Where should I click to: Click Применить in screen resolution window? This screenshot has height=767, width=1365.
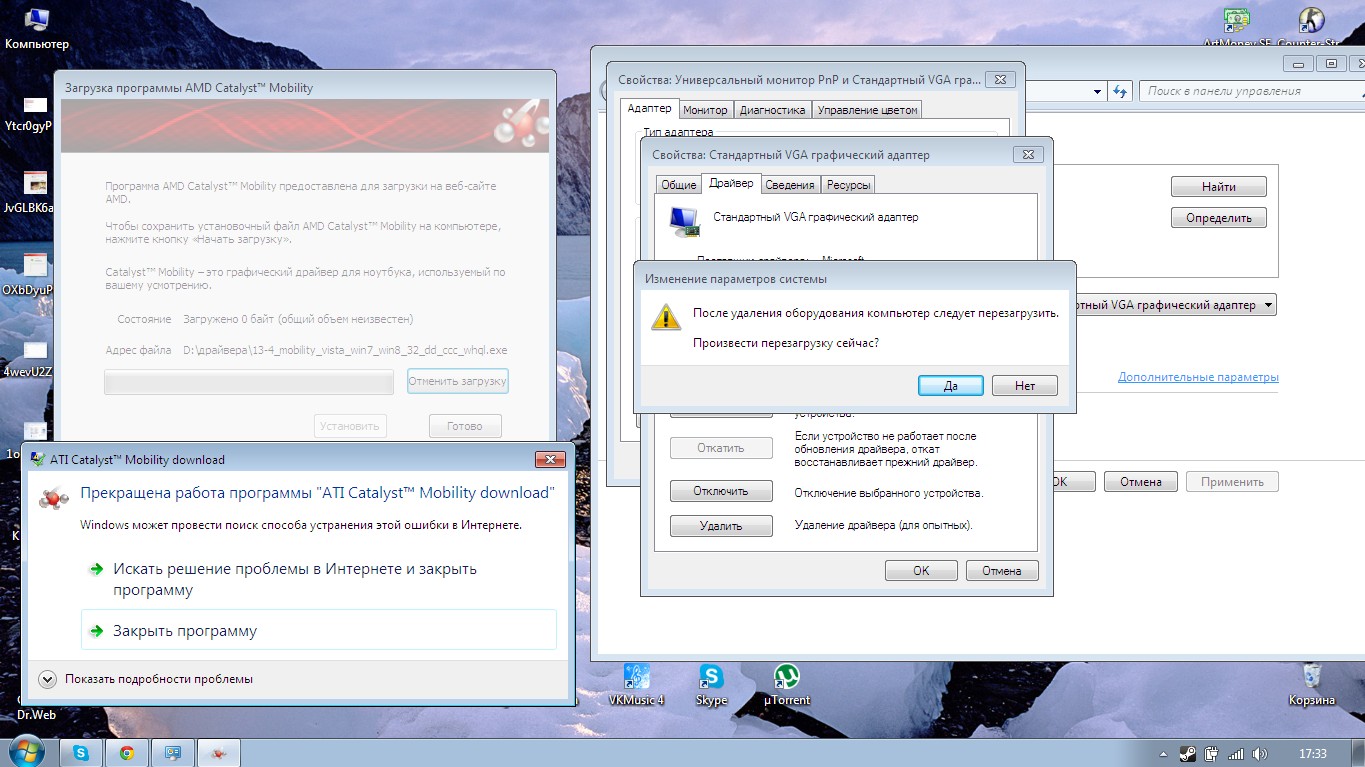click(x=1232, y=482)
